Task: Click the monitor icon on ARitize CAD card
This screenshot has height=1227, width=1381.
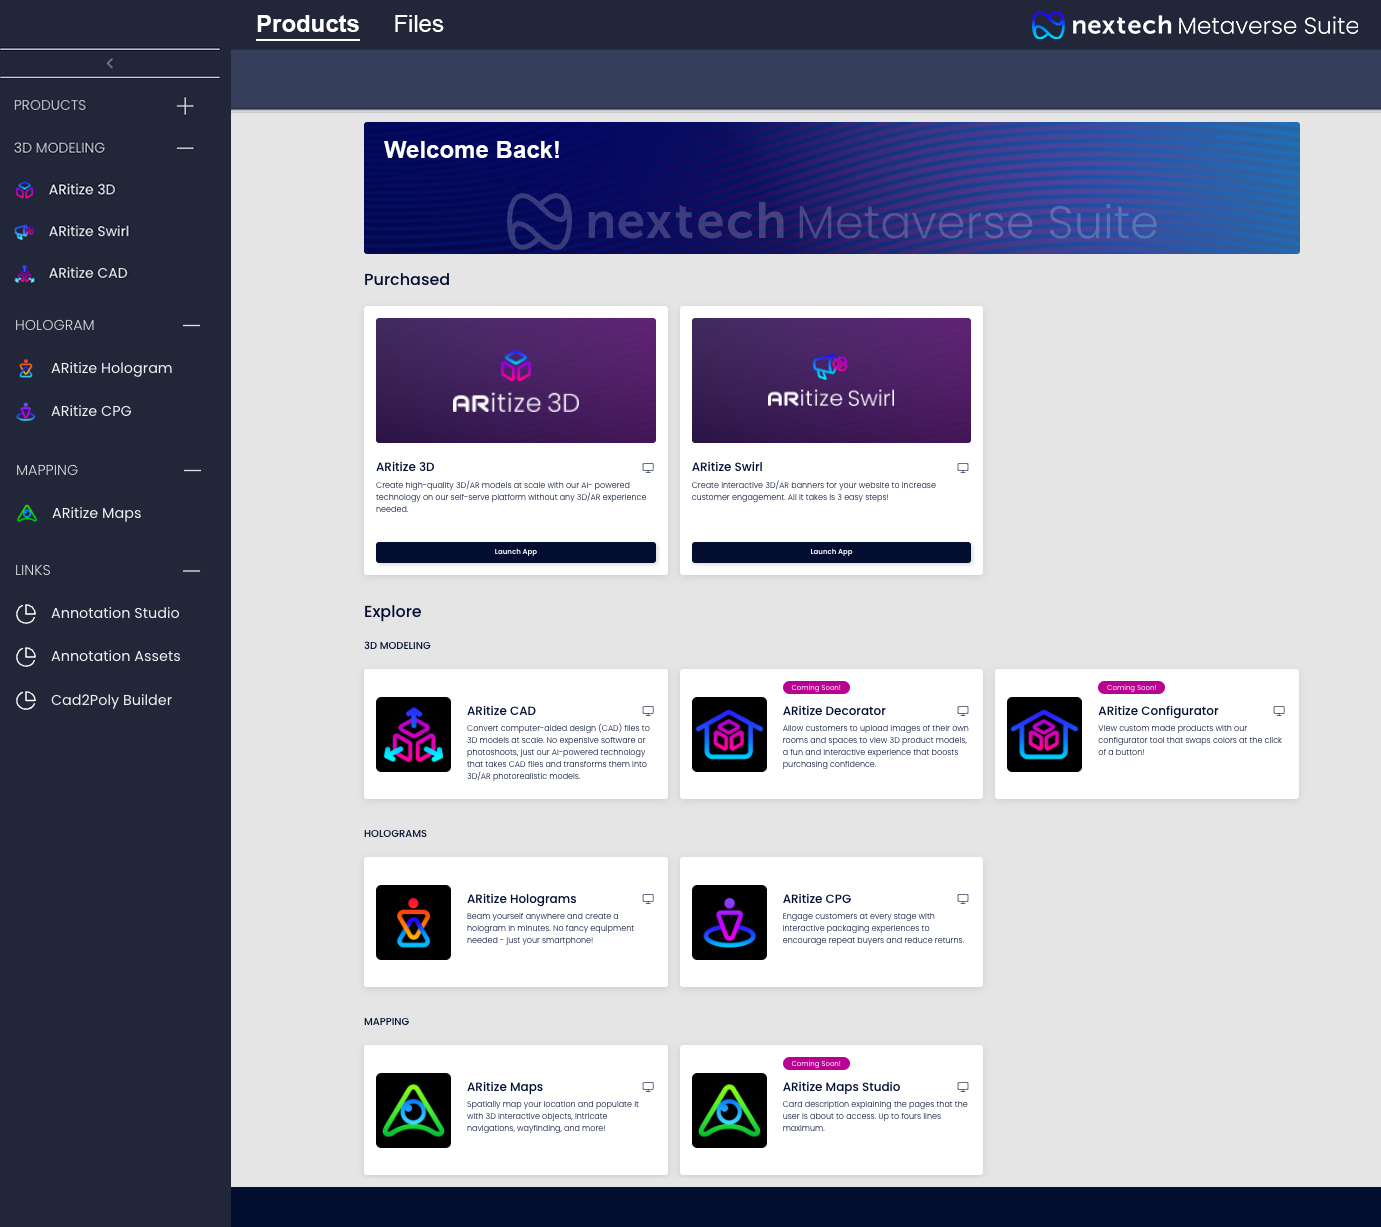Action: [648, 711]
